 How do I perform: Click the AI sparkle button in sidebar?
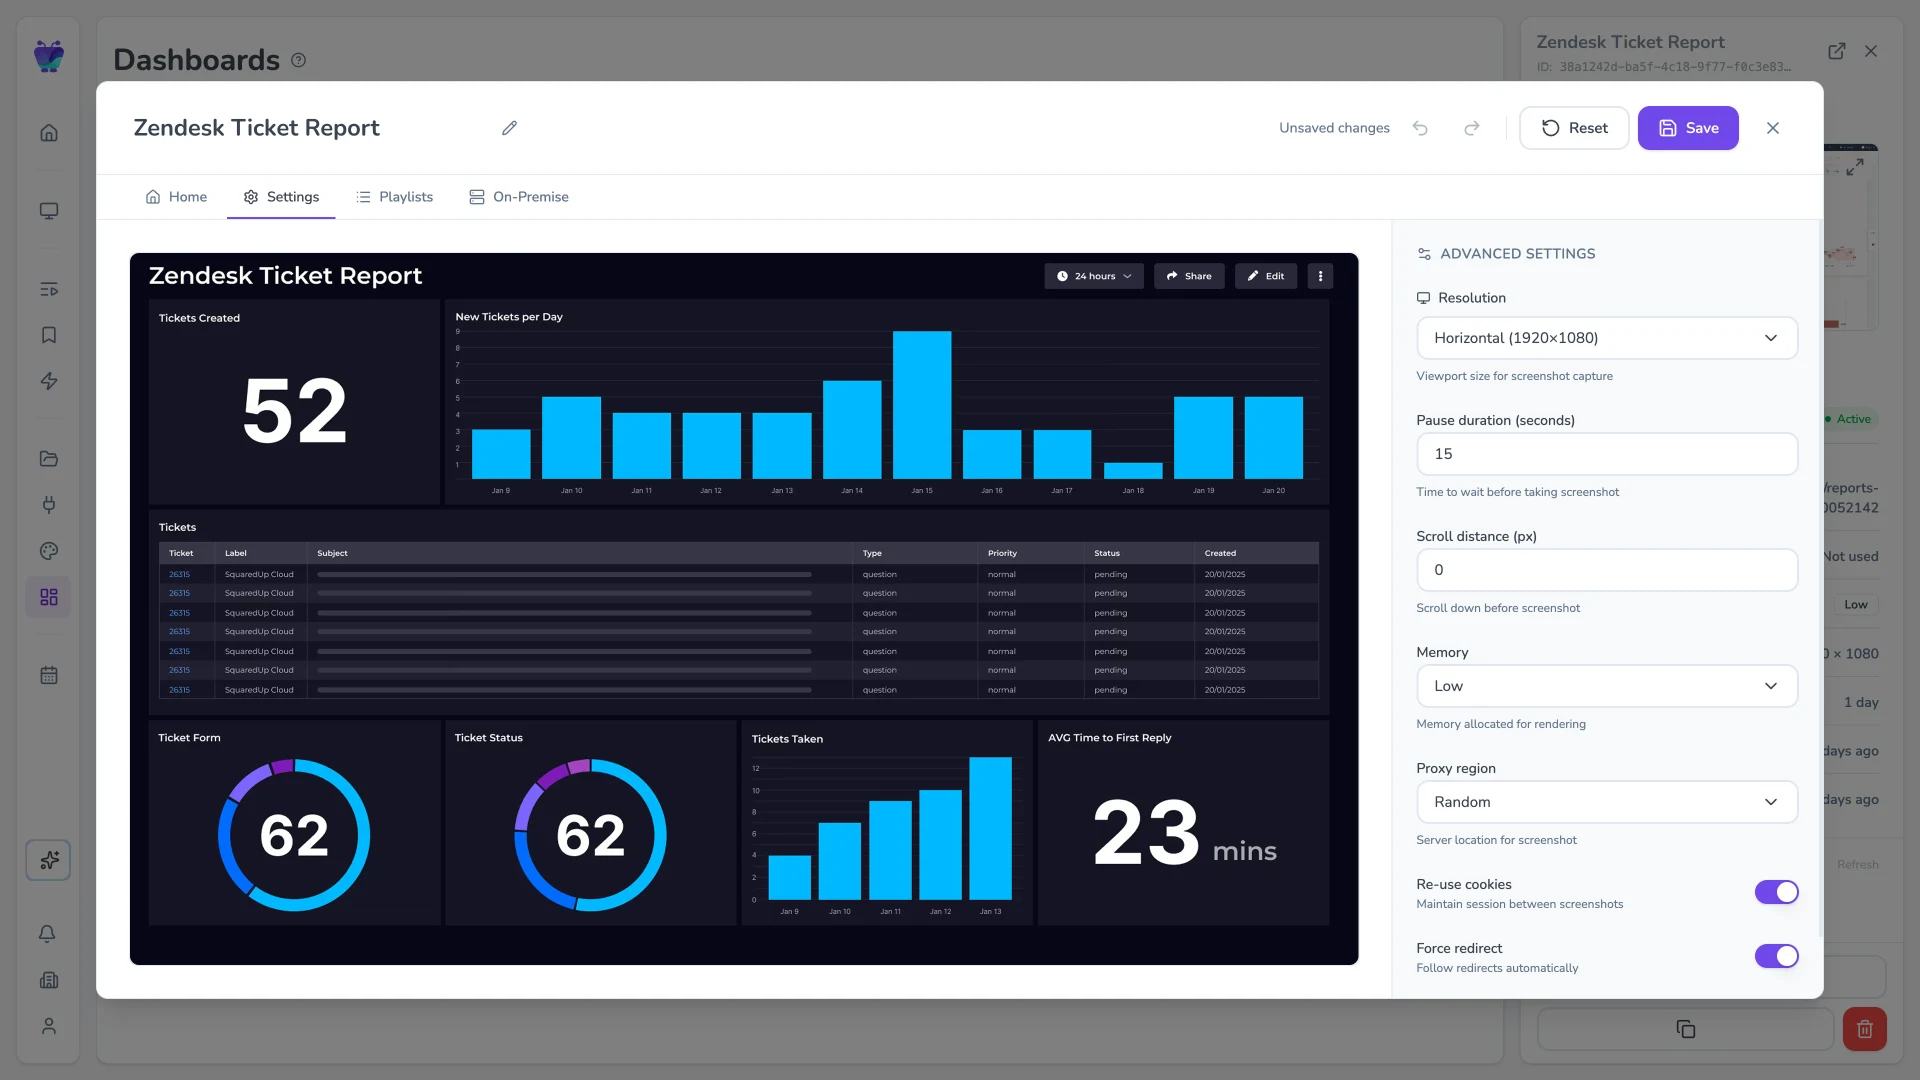(x=48, y=860)
